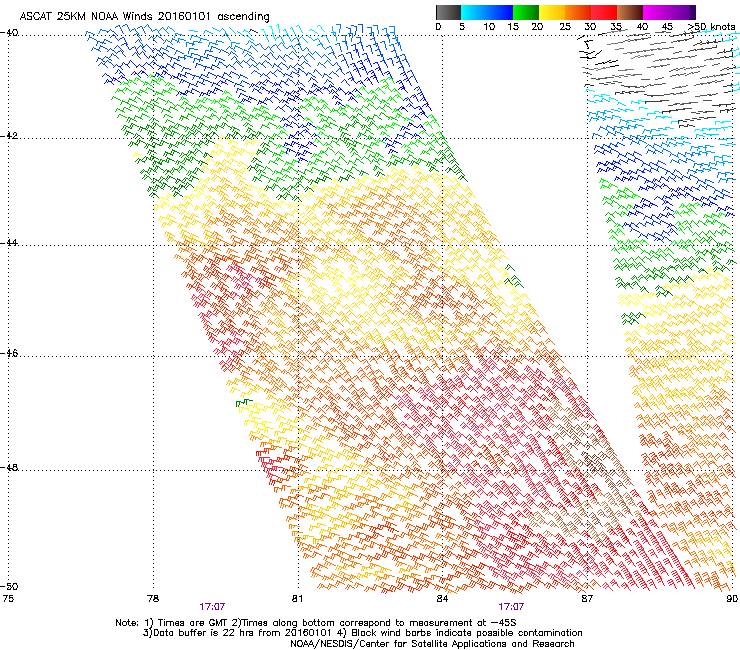Screen dimensions: 740x650
Task: Click the 90 longitude axis label
Action: click(732, 599)
